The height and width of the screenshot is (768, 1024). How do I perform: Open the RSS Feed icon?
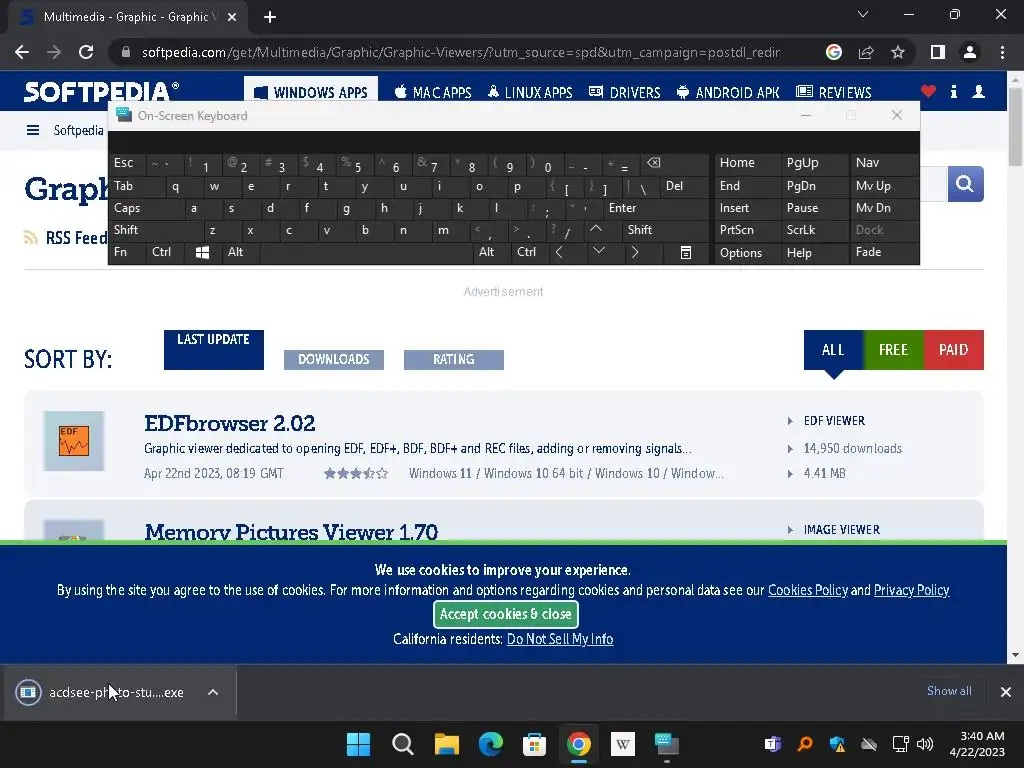[31, 238]
